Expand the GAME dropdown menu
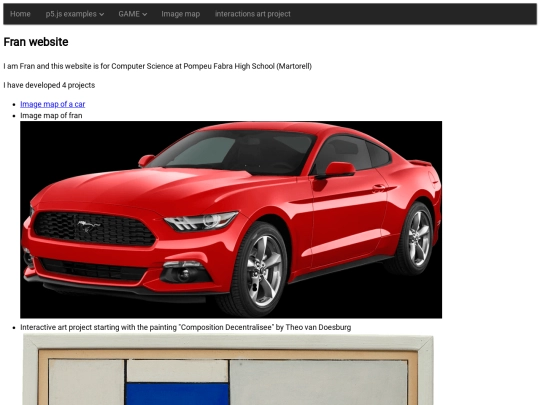The width and height of the screenshot is (540, 405). pyautogui.click(x=133, y=14)
